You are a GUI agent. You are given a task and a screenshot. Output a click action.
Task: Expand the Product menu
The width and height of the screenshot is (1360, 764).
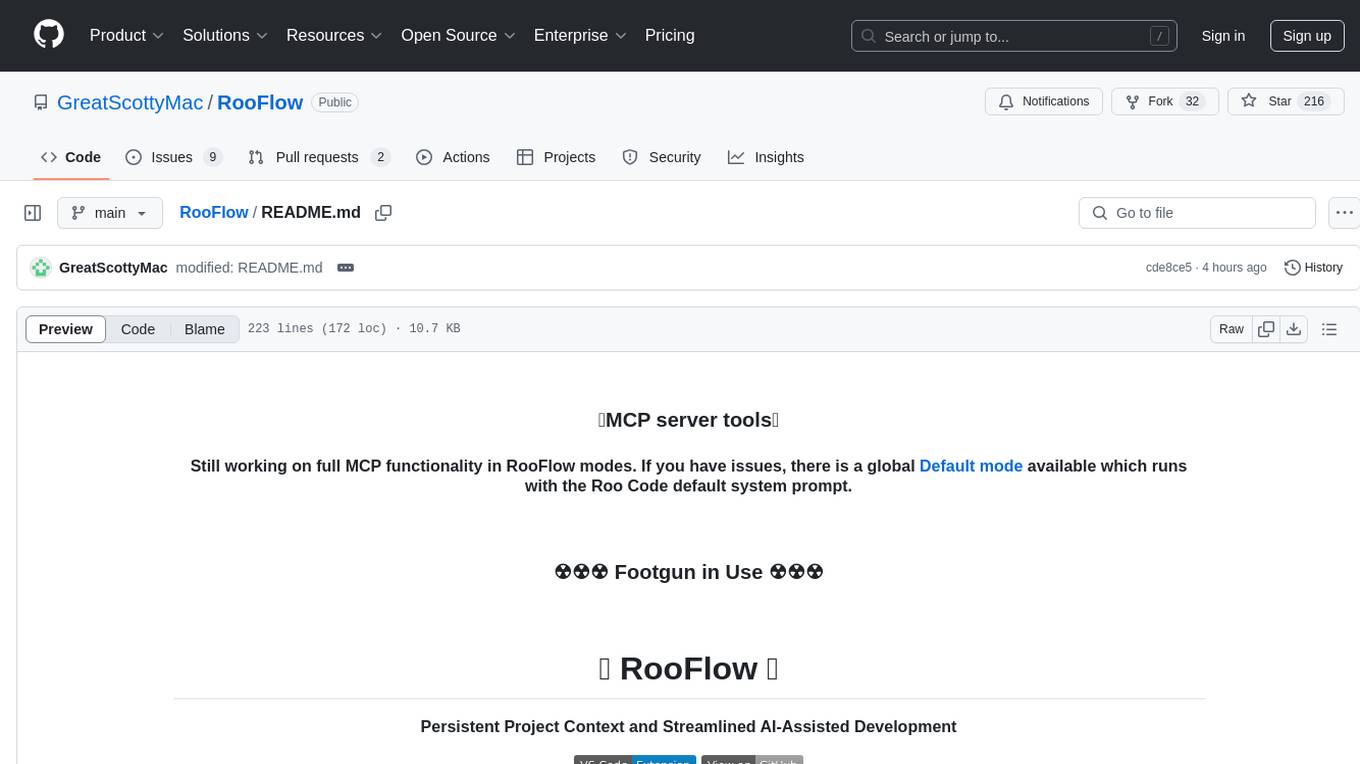[x=127, y=35]
